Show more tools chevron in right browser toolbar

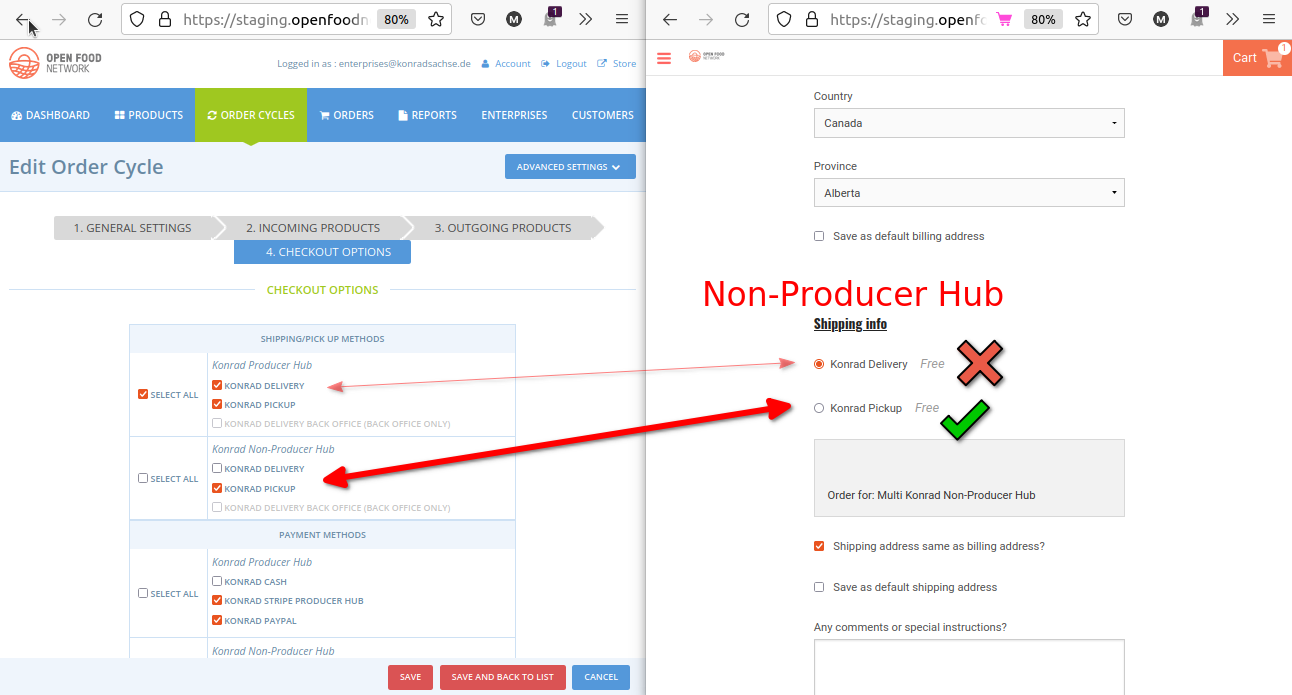(1233, 19)
